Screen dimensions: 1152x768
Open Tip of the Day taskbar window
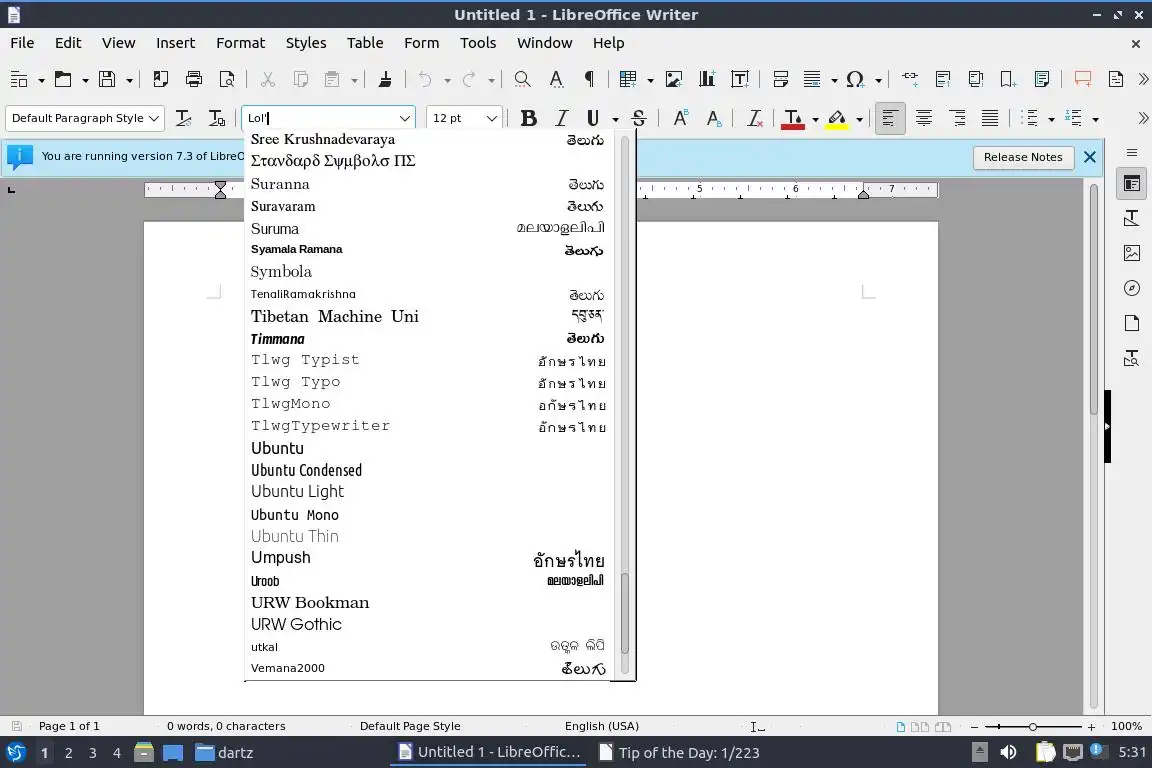[x=679, y=753]
